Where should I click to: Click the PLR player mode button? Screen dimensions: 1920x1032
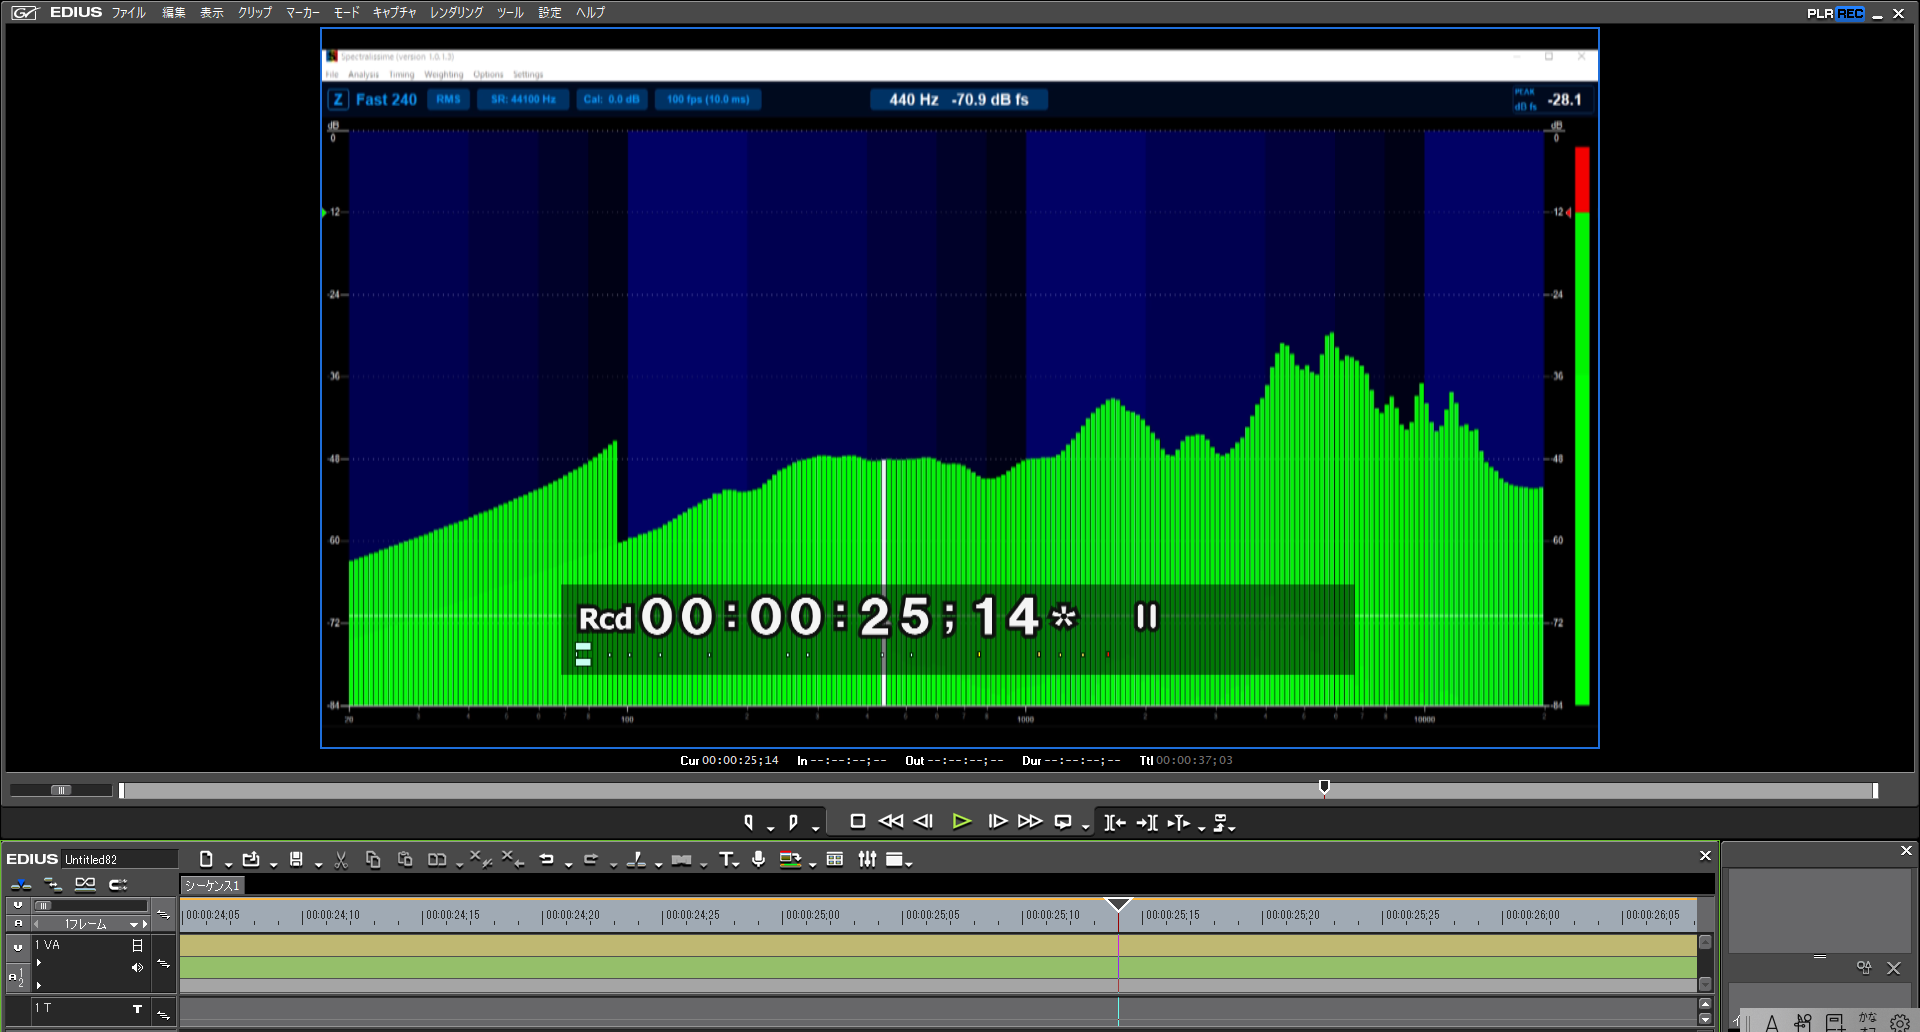pos(1820,13)
